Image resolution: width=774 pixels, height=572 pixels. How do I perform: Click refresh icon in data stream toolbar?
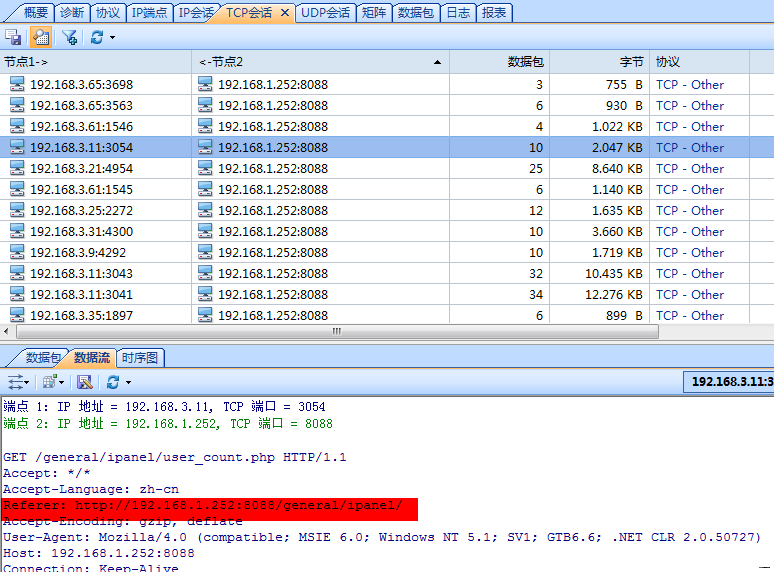[x=113, y=382]
